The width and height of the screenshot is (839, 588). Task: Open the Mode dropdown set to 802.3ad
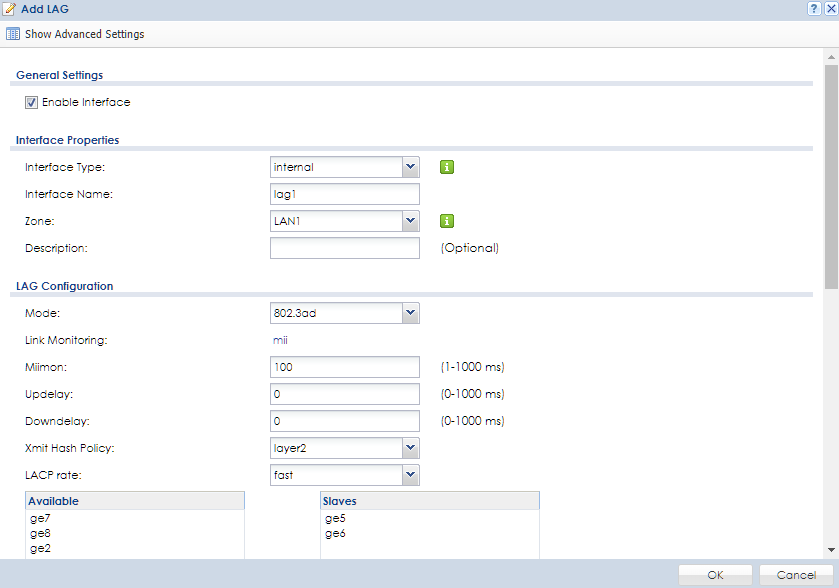coord(410,314)
